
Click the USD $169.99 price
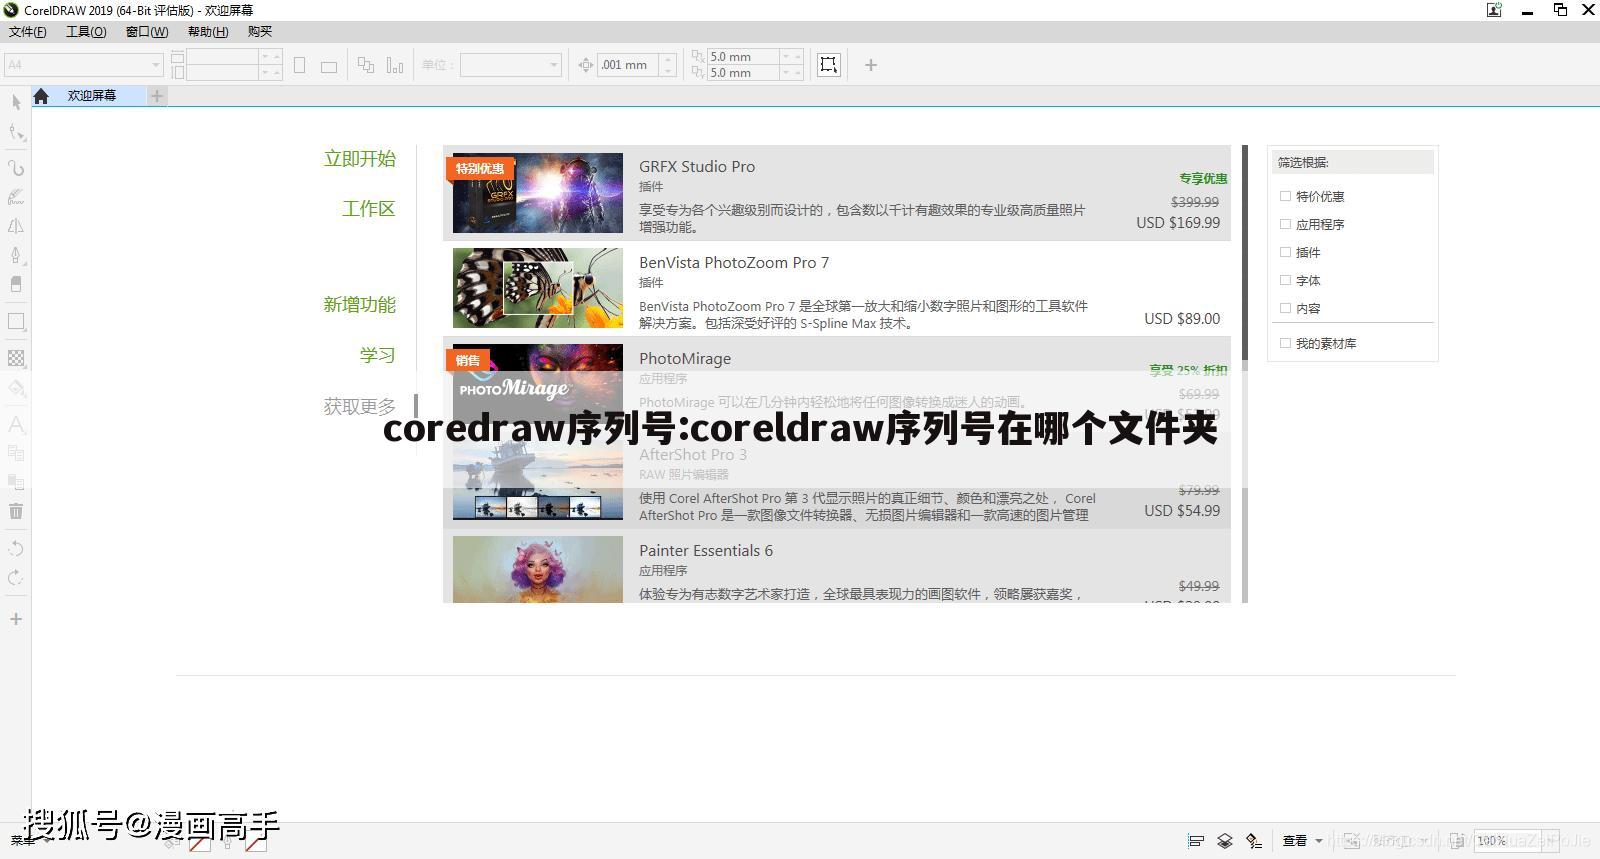pyautogui.click(x=1178, y=223)
